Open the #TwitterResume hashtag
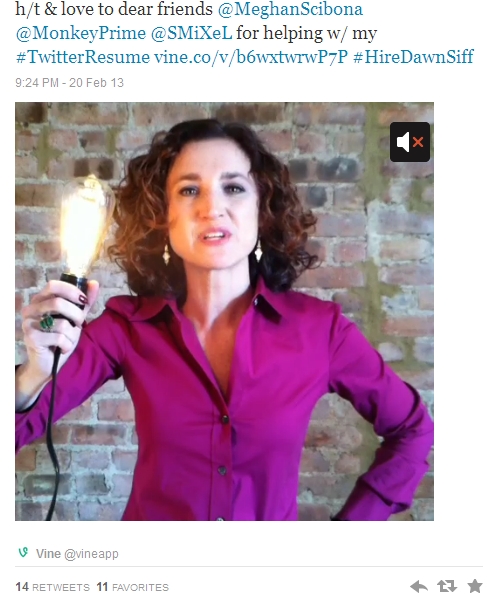Screen dimensions: 487x595 coord(83,57)
